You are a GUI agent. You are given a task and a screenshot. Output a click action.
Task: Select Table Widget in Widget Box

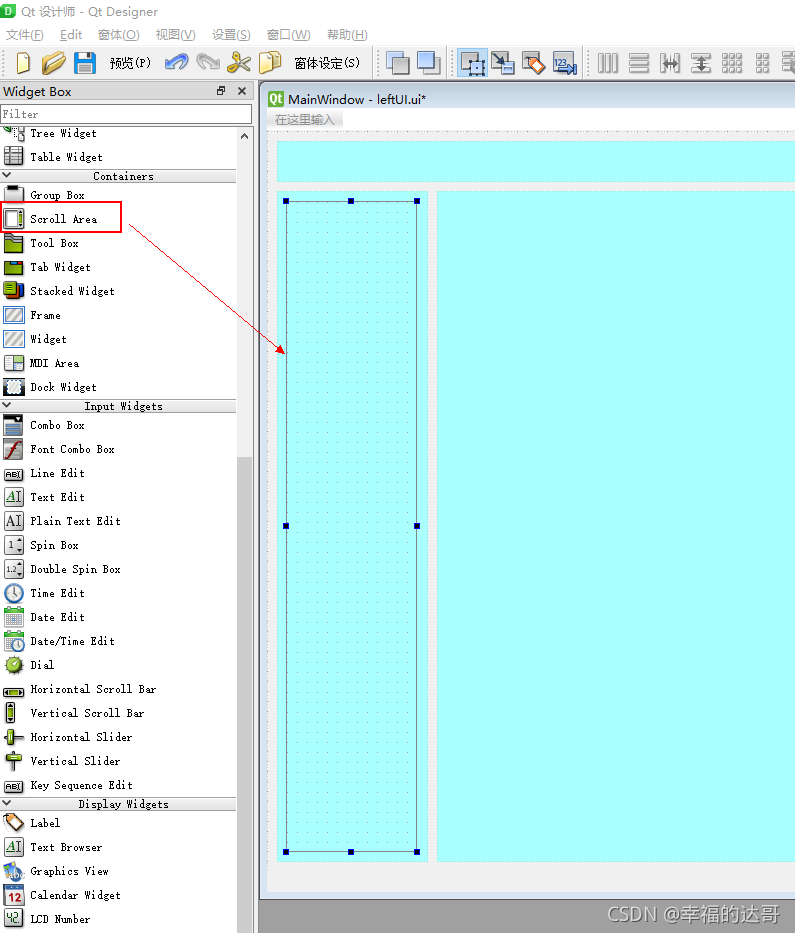click(x=66, y=157)
